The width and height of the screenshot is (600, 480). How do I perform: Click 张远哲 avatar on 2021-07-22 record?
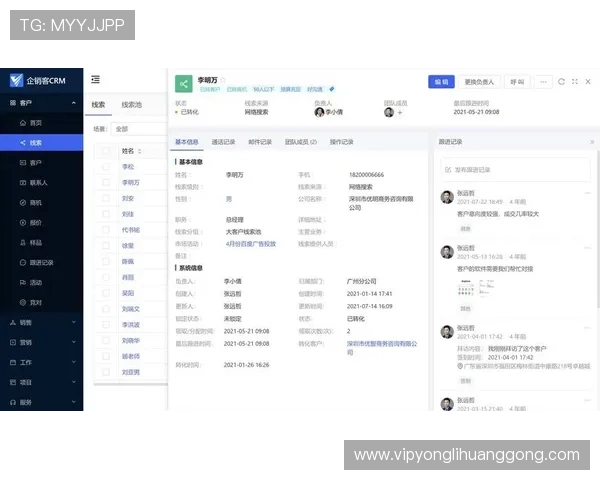(x=447, y=197)
